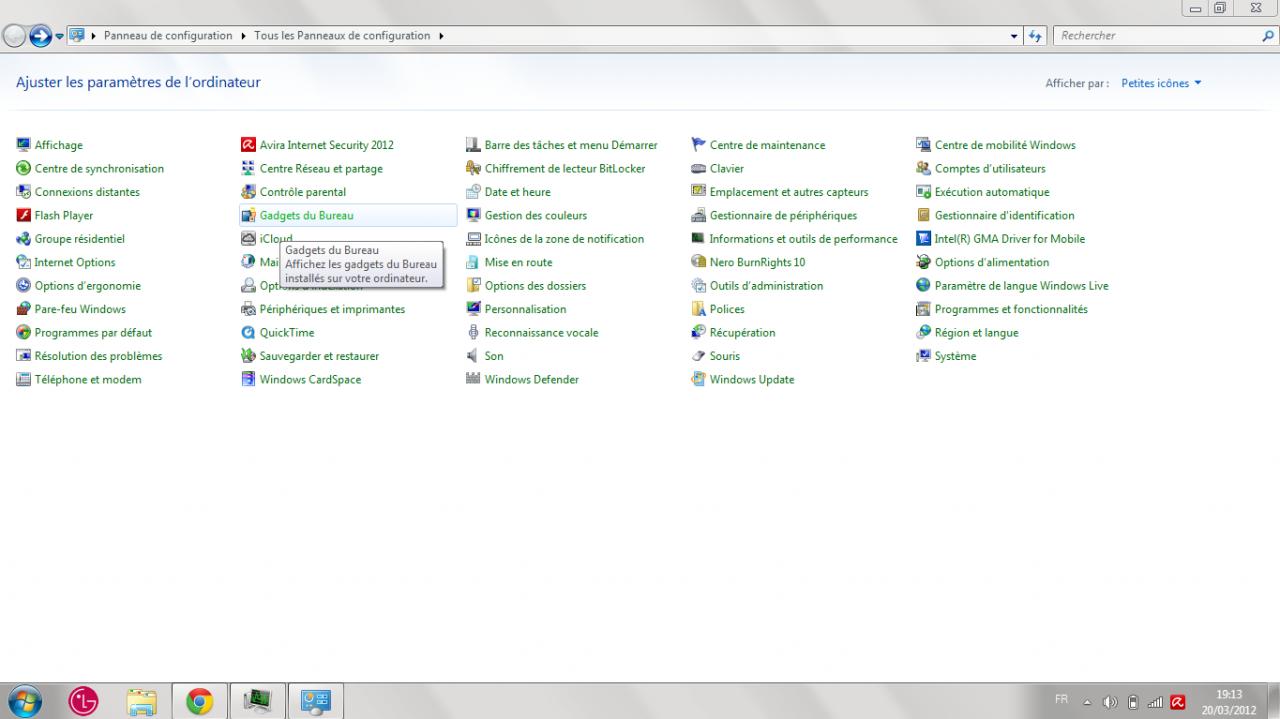This screenshot has height=719, width=1280.
Task: Open Centre Réseau et partage
Action: (321, 169)
